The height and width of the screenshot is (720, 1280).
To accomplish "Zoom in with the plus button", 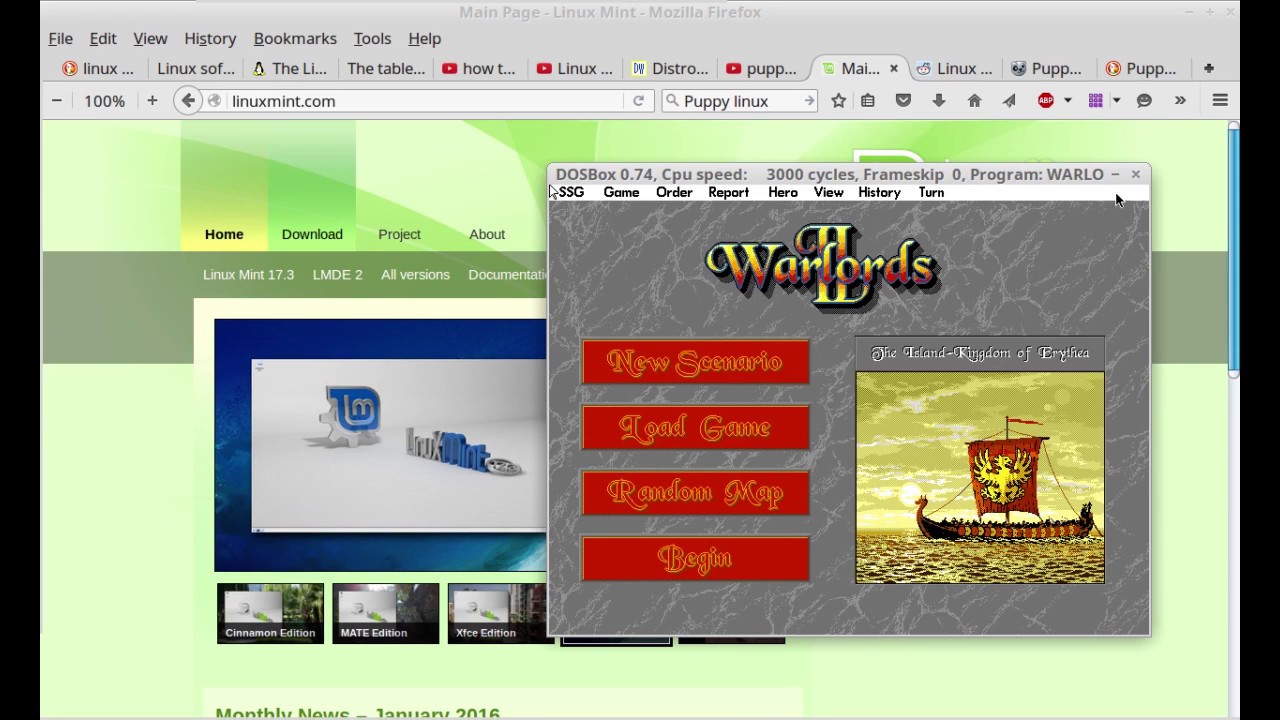I will pyautogui.click(x=152, y=100).
